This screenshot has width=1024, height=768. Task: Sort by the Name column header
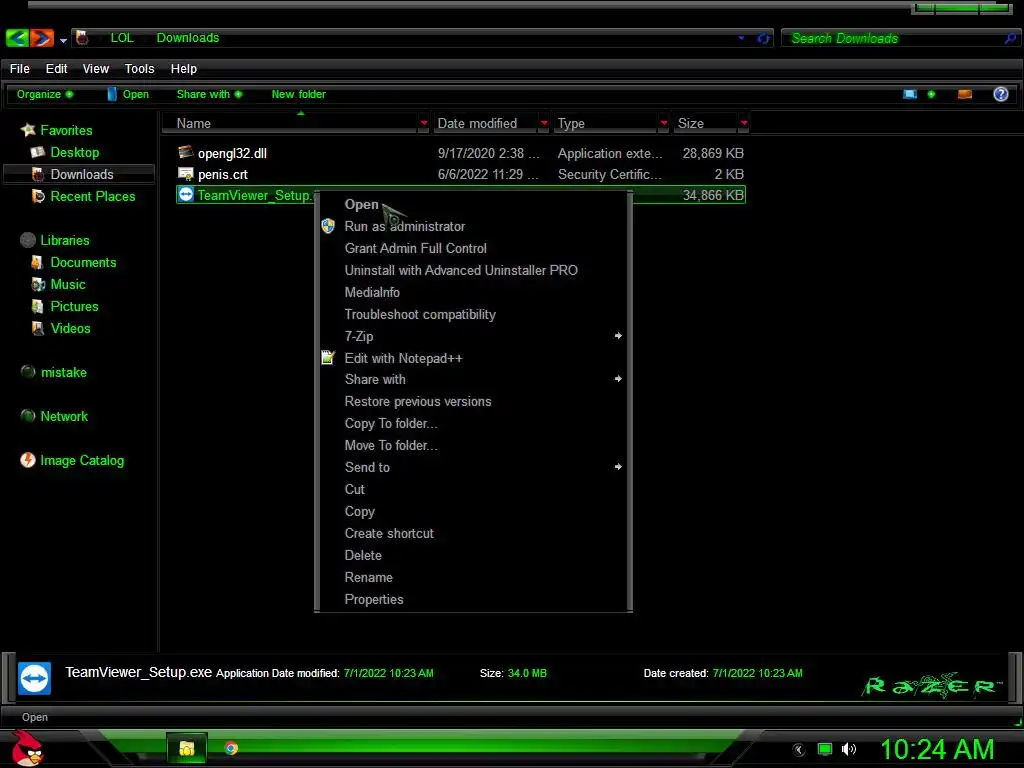[289, 123]
